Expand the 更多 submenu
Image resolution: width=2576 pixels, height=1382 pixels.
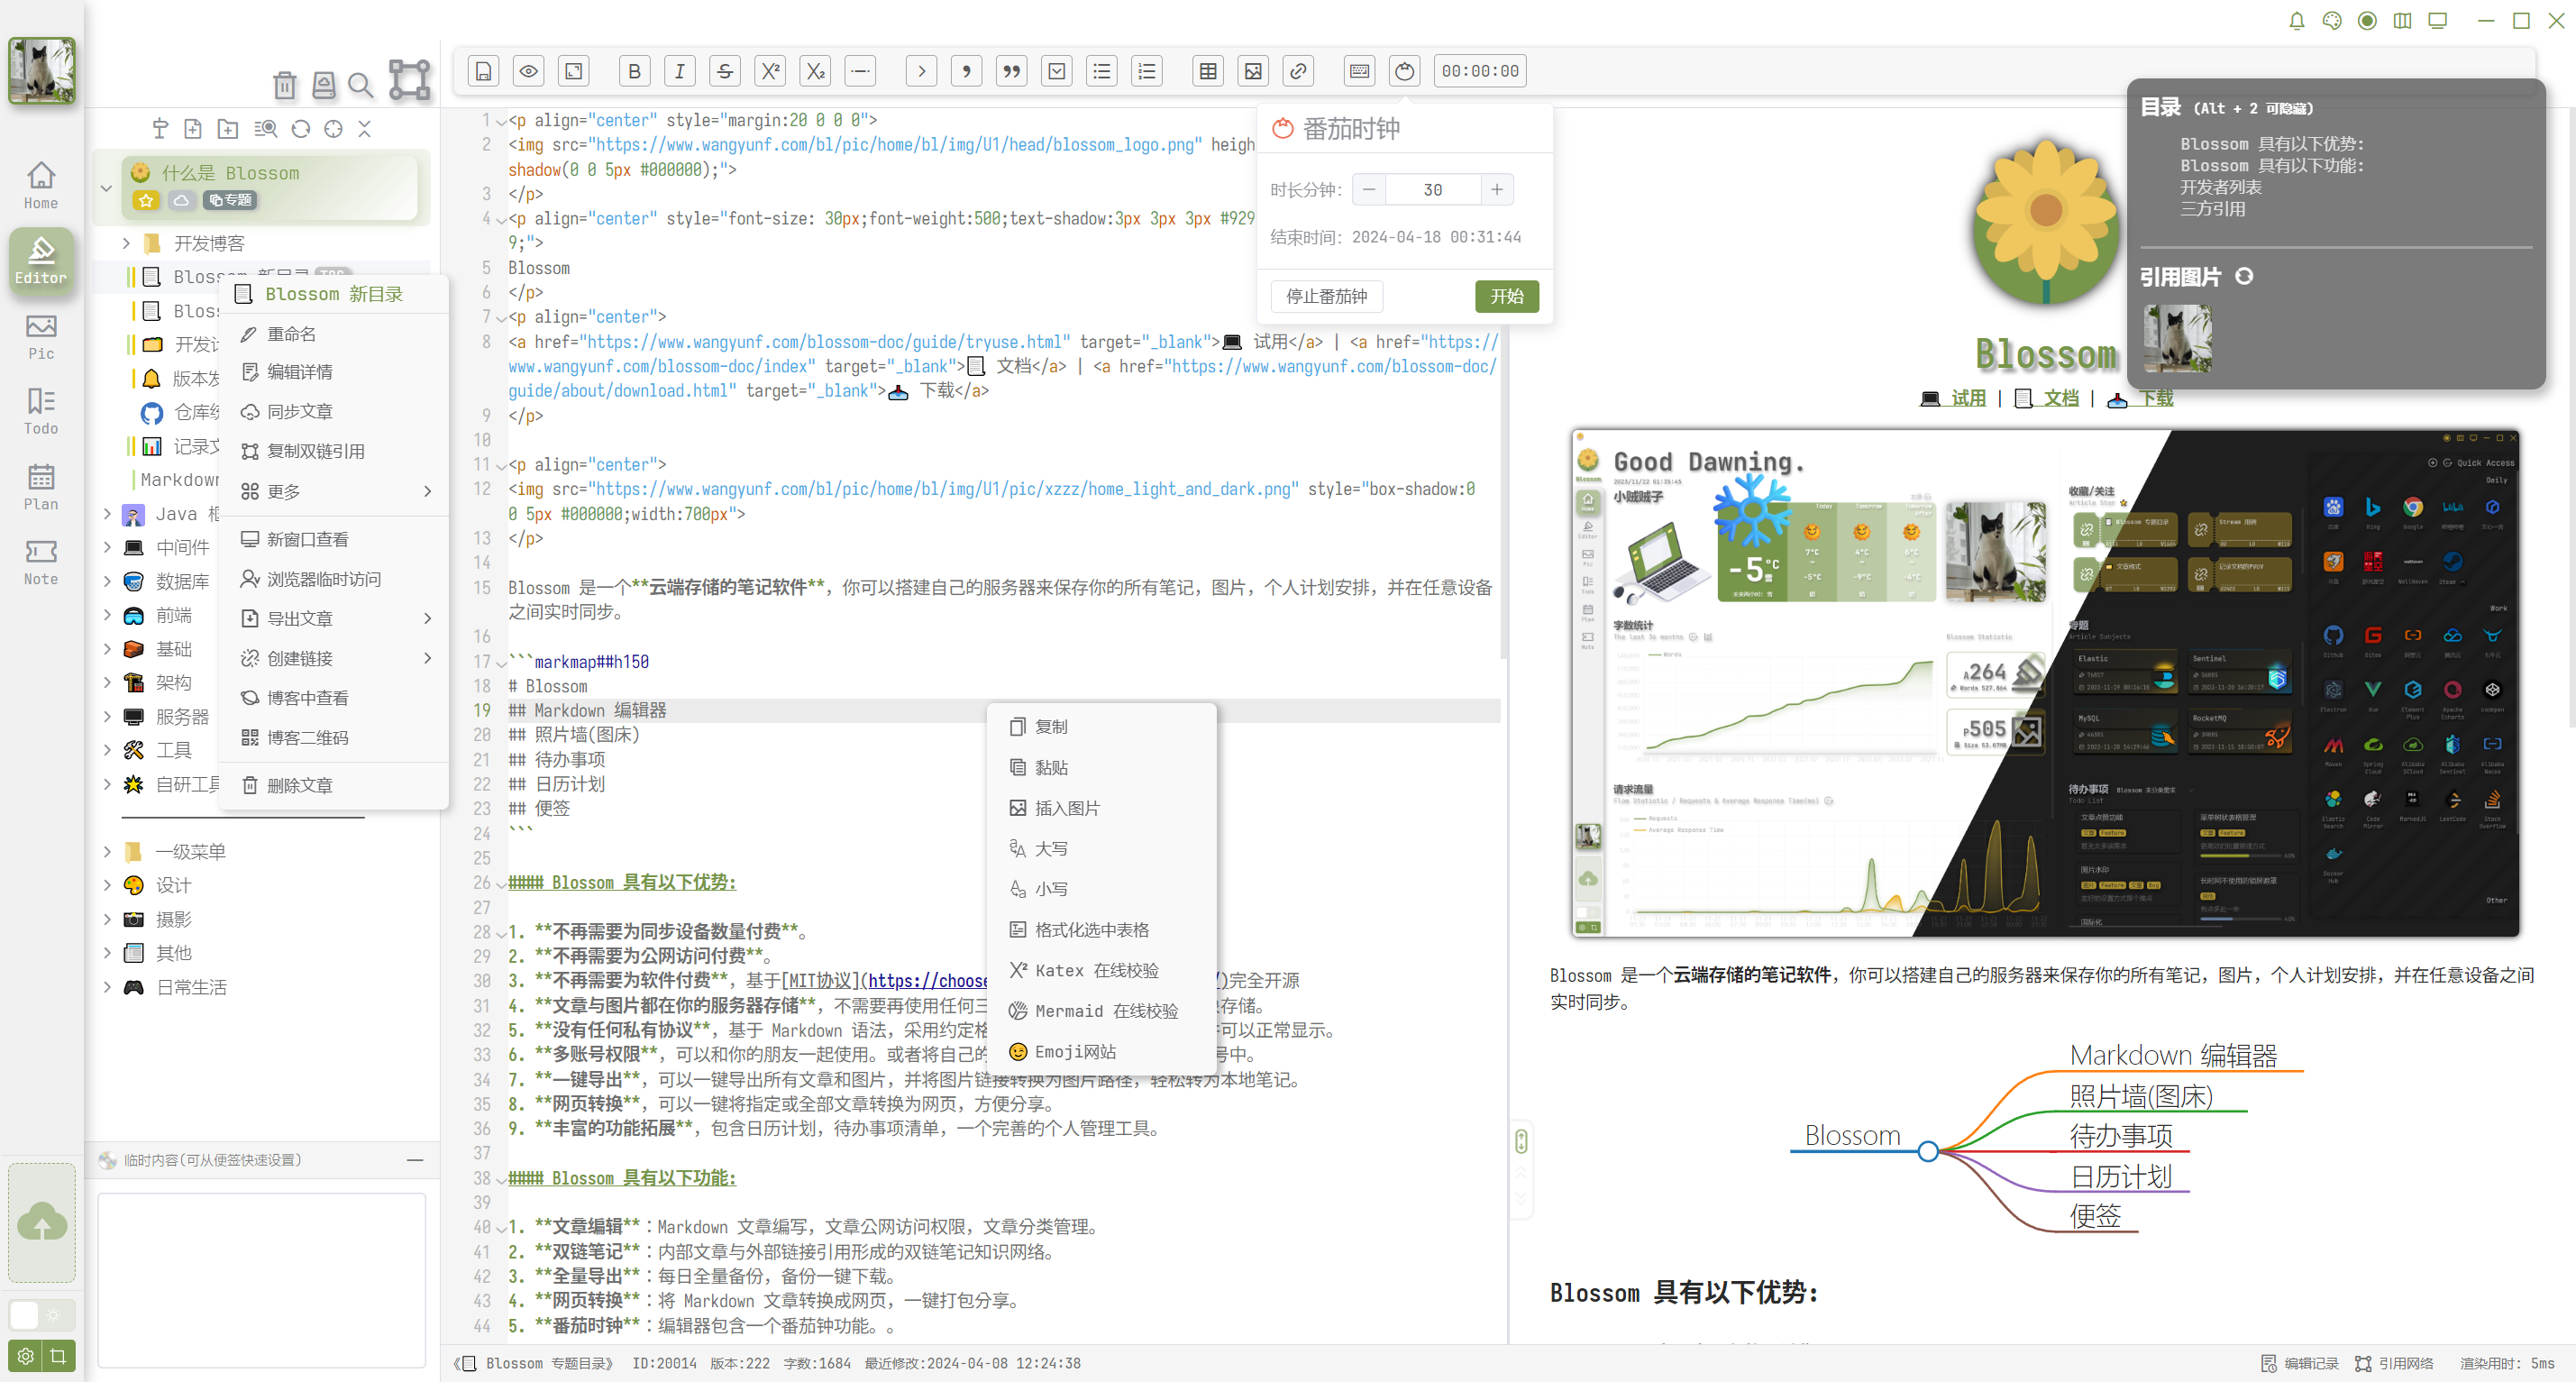pyautogui.click(x=427, y=491)
